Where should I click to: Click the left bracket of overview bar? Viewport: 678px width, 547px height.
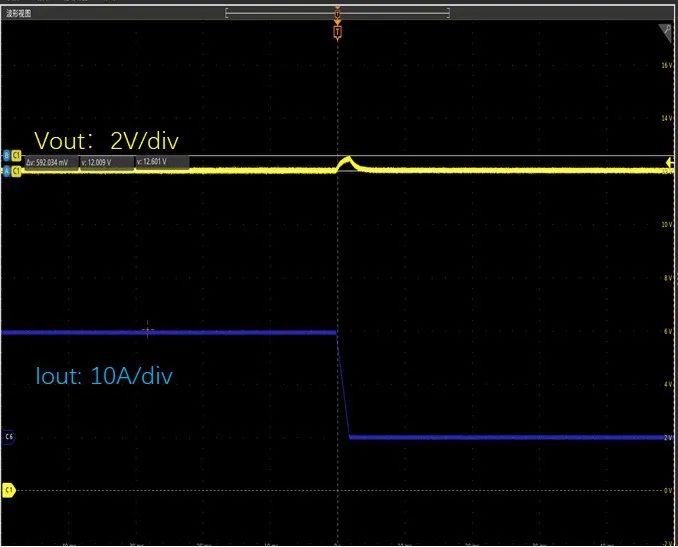click(x=229, y=14)
